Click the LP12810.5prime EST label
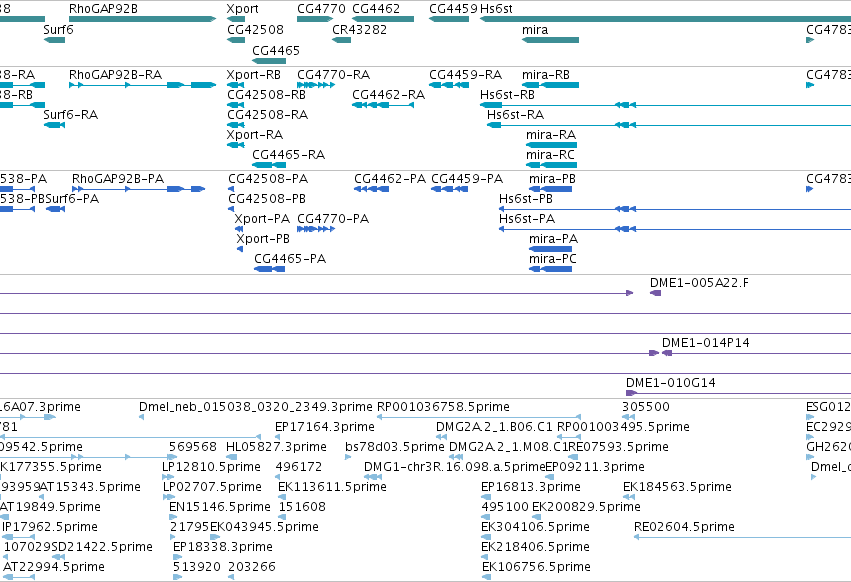Screen dimensions: 851x582 tap(212, 467)
